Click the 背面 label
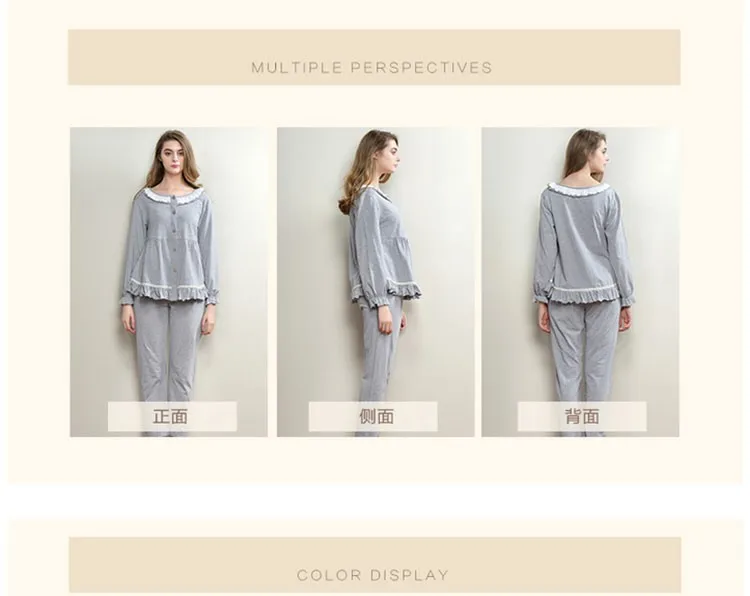This screenshot has height=596, width=750. 582,417
